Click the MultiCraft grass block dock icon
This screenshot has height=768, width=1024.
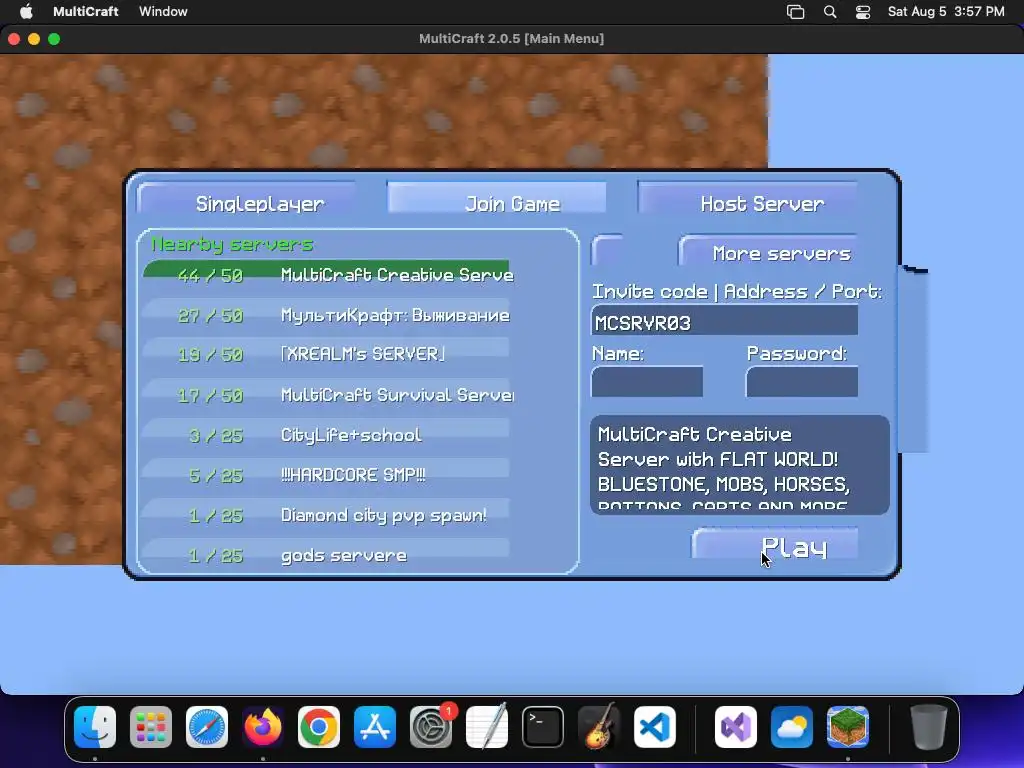coord(848,727)
